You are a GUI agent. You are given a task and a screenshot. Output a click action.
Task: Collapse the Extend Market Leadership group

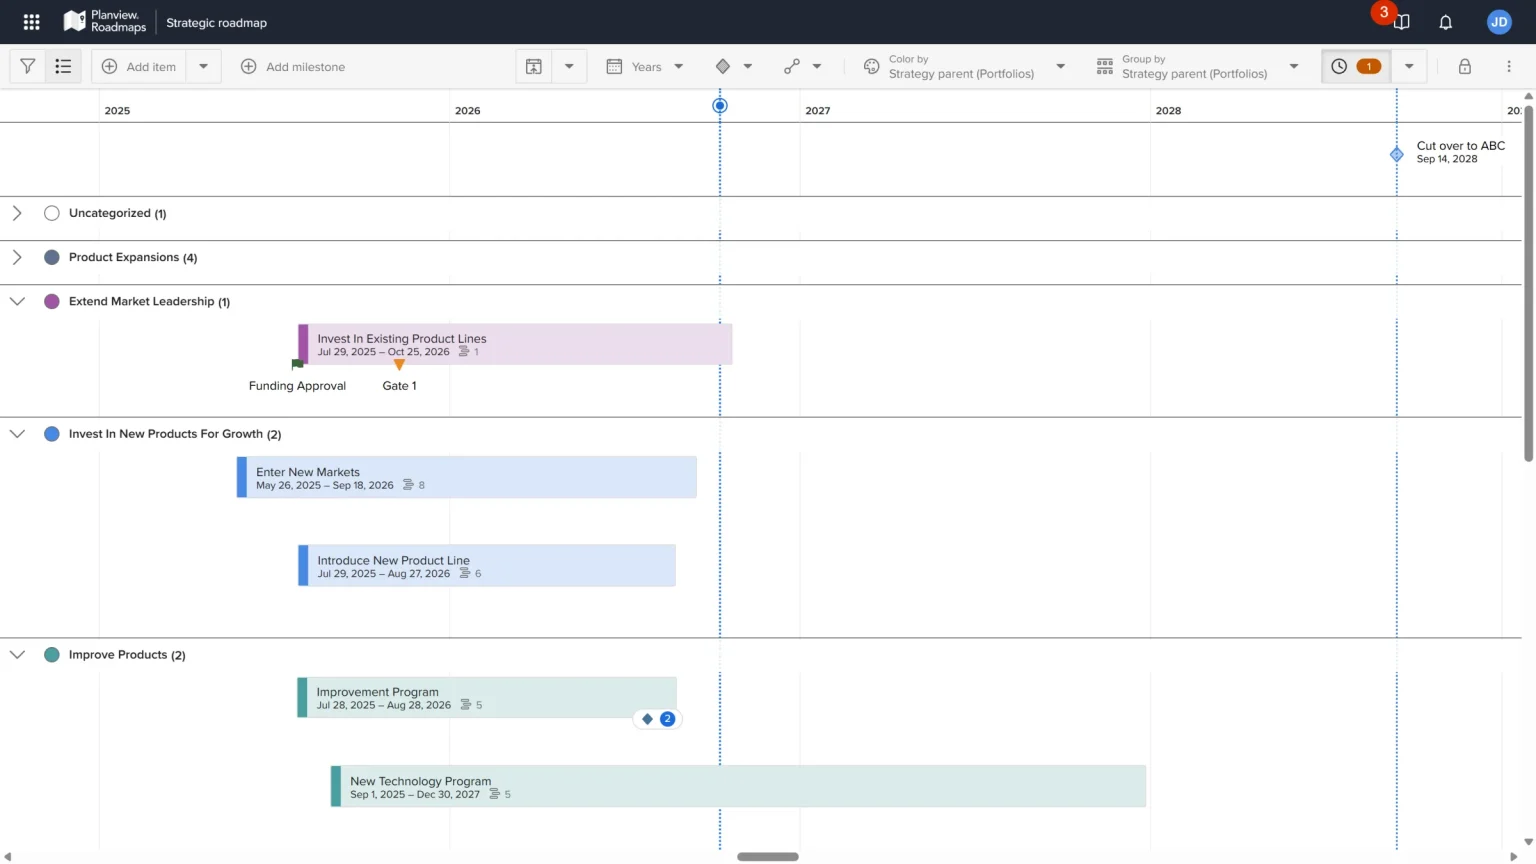click(17, 301)
